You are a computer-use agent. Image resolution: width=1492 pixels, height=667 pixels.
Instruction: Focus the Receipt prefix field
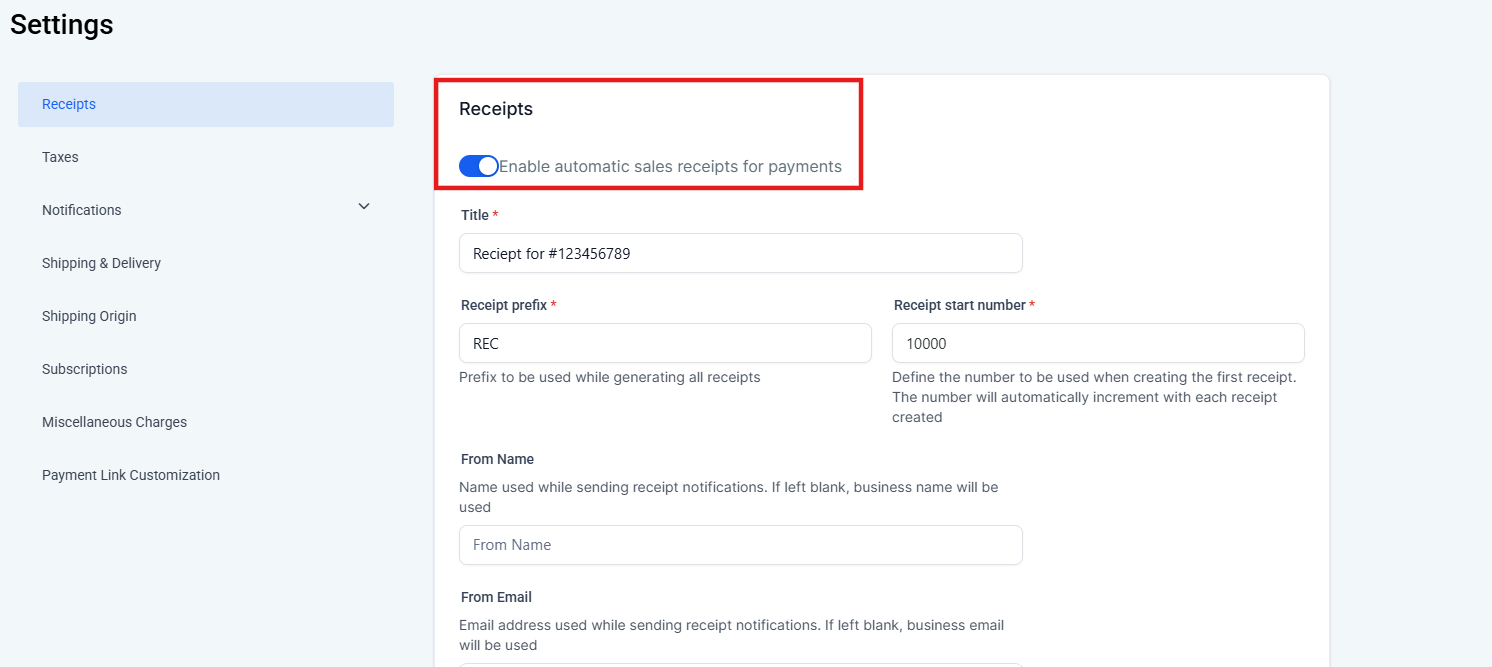coord(665,343)
